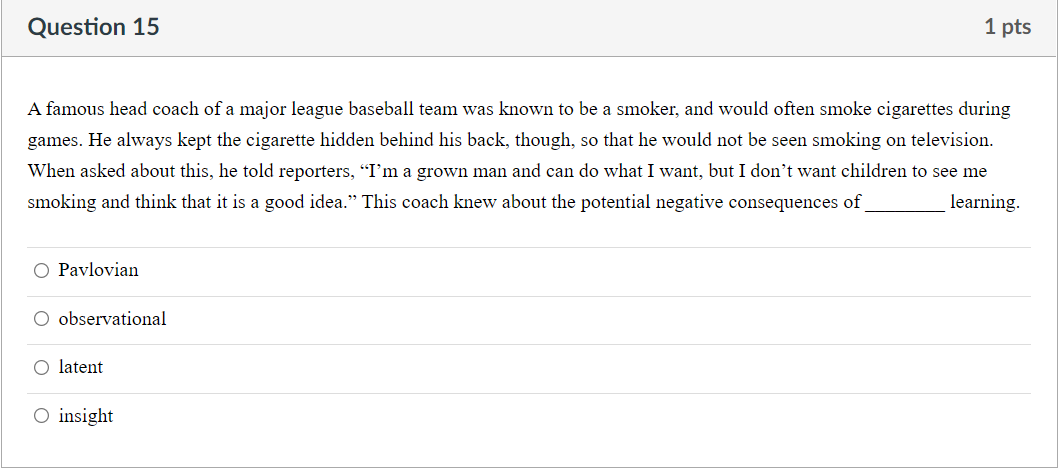This screenshot has height=471, width=1058.
Task: Click the word "television." in the question
Action: (952, 140)
